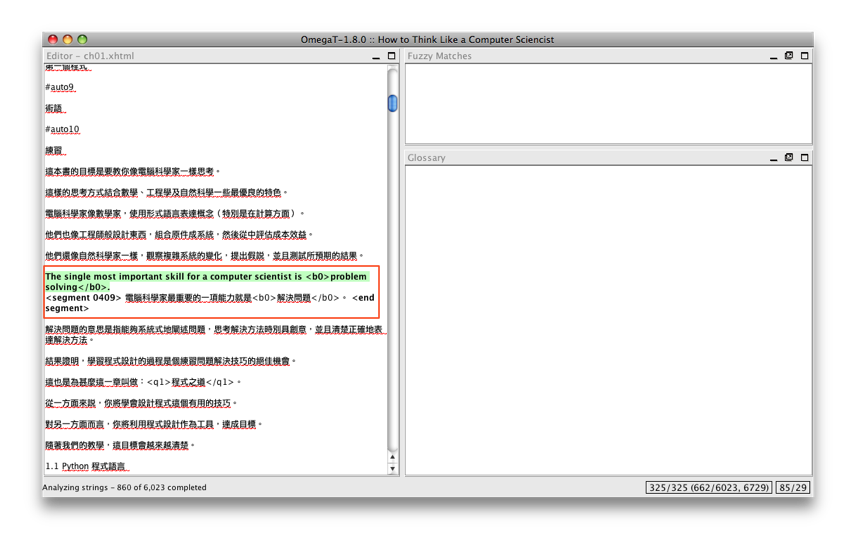Minimize the Editor pane
Image resolution: width=856 pixels, height=550 pixels.
[x=376, y=57]
